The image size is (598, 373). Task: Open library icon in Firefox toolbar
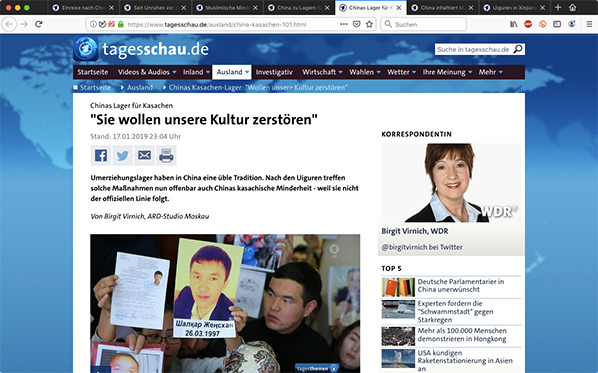(514, 24)
